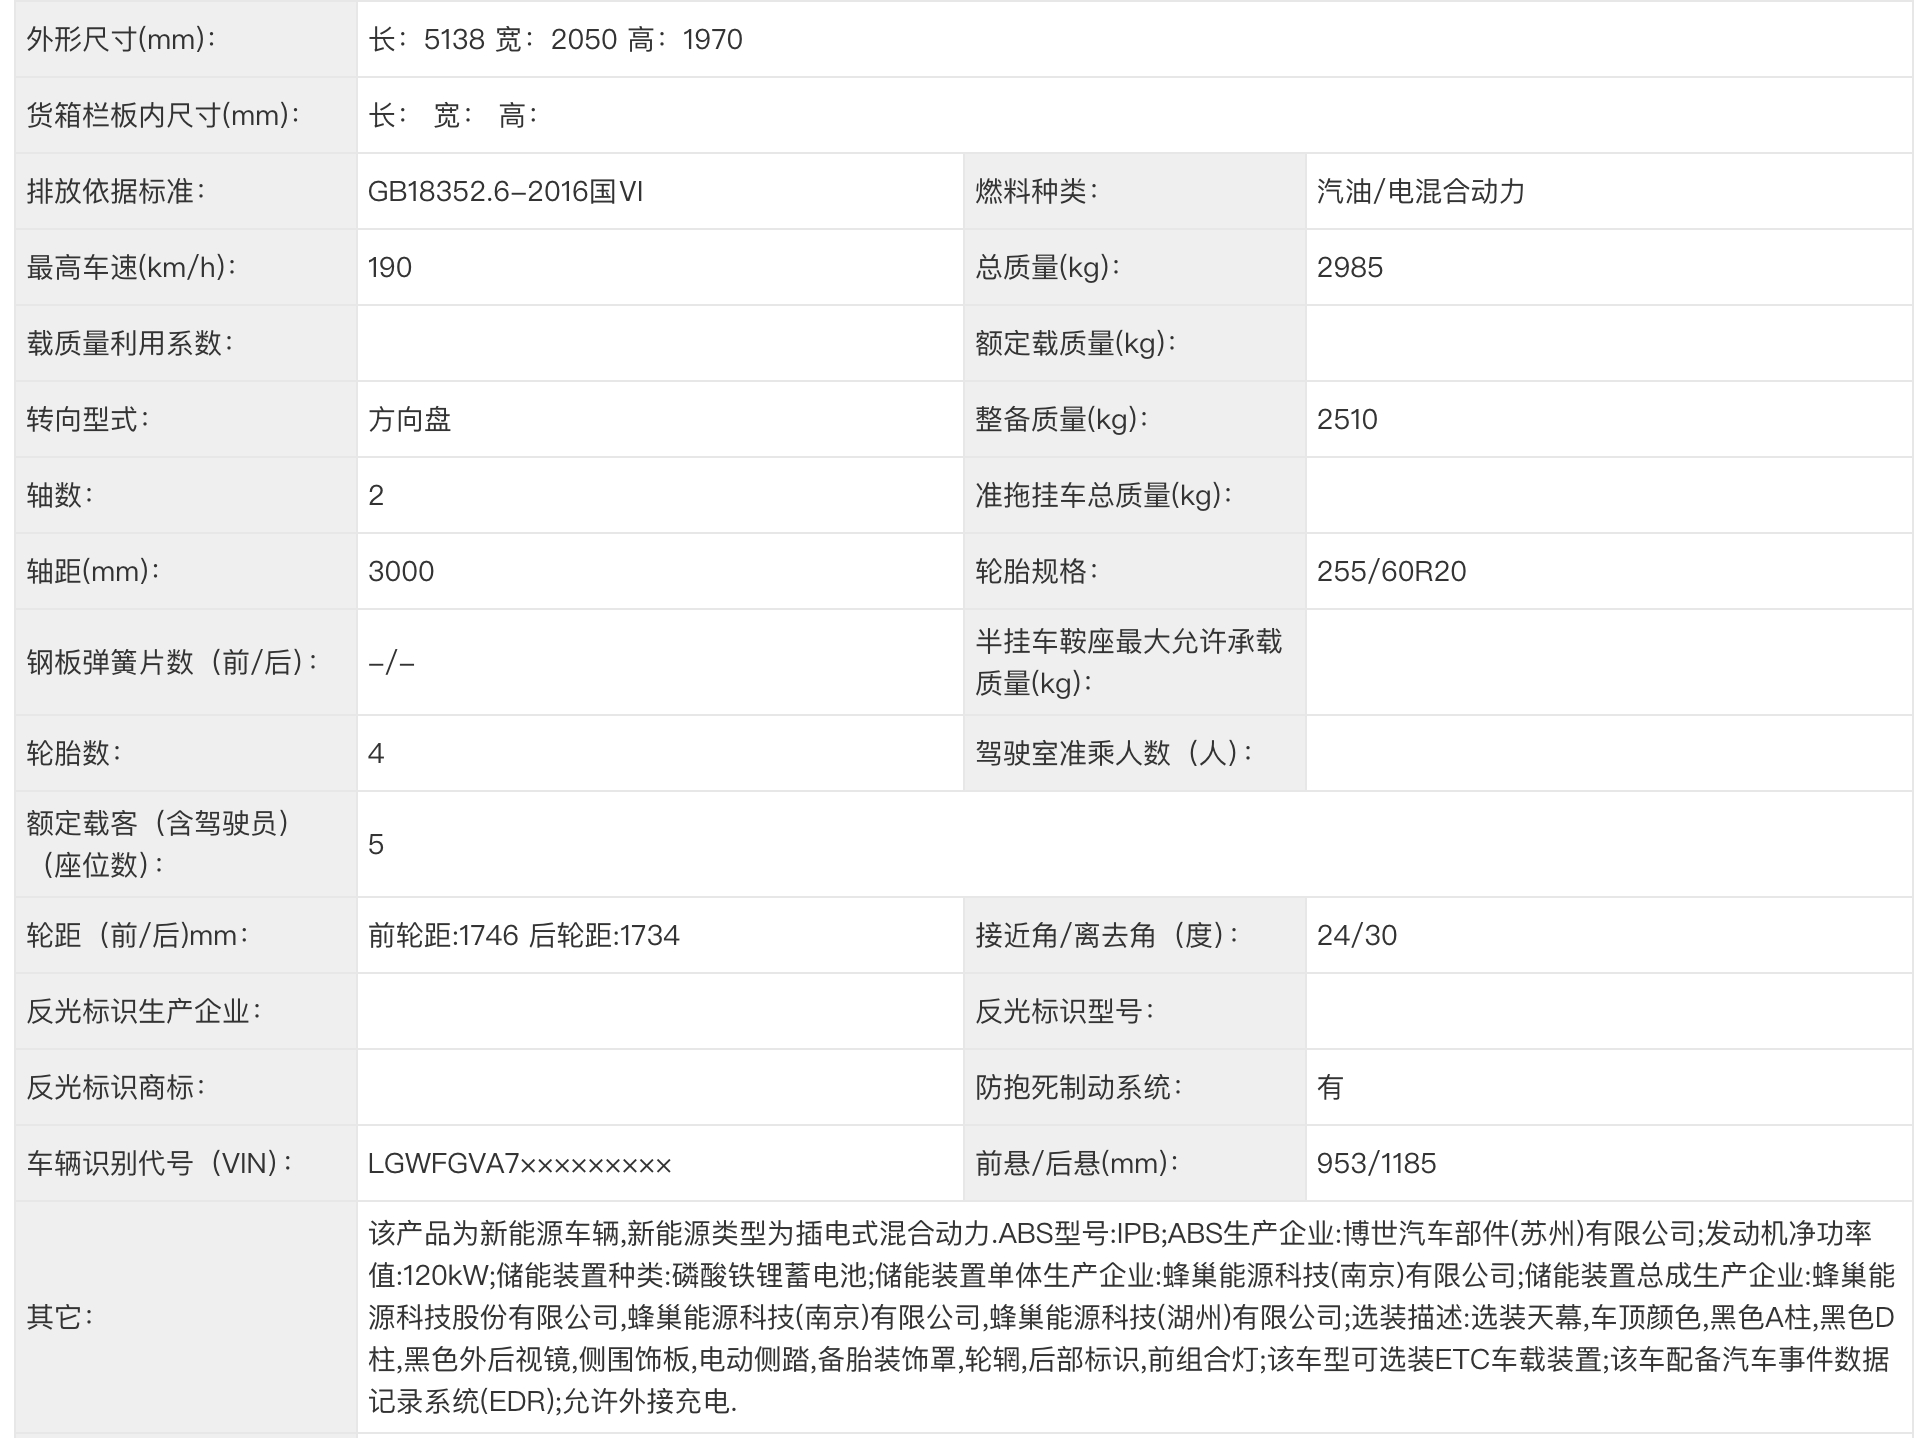Screen dimensions: 1930x1438
Task: Click the curb weight value 2510
Action: point(1347,419)
